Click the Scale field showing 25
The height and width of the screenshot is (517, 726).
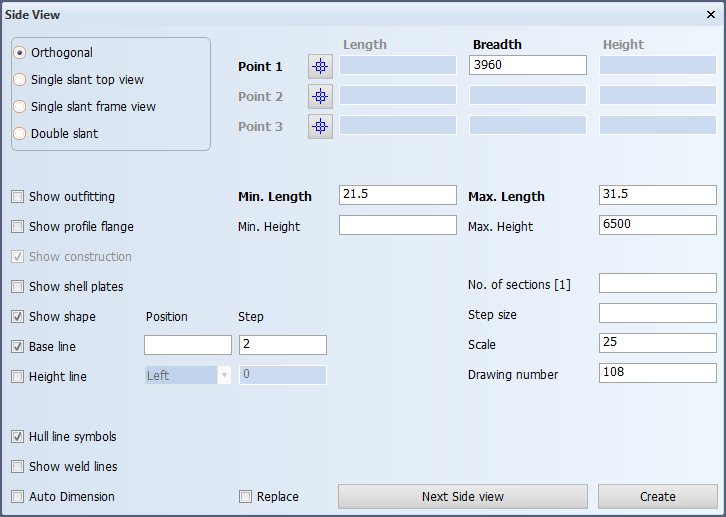pos(657,343)
